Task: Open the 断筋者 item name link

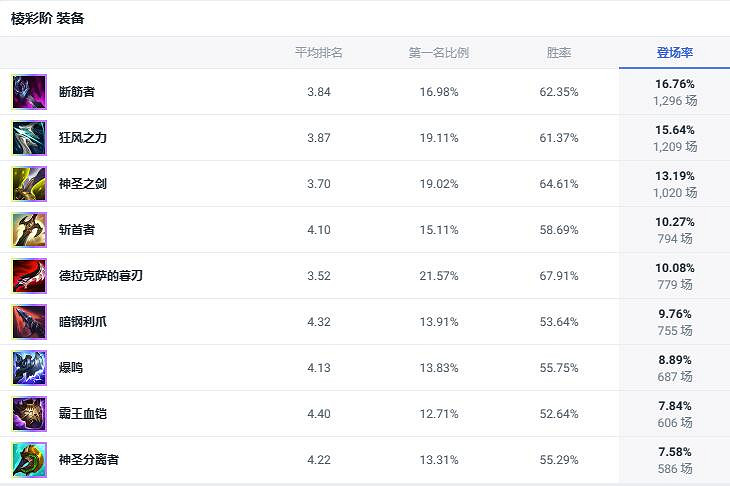Action: (x=77, y=92)
